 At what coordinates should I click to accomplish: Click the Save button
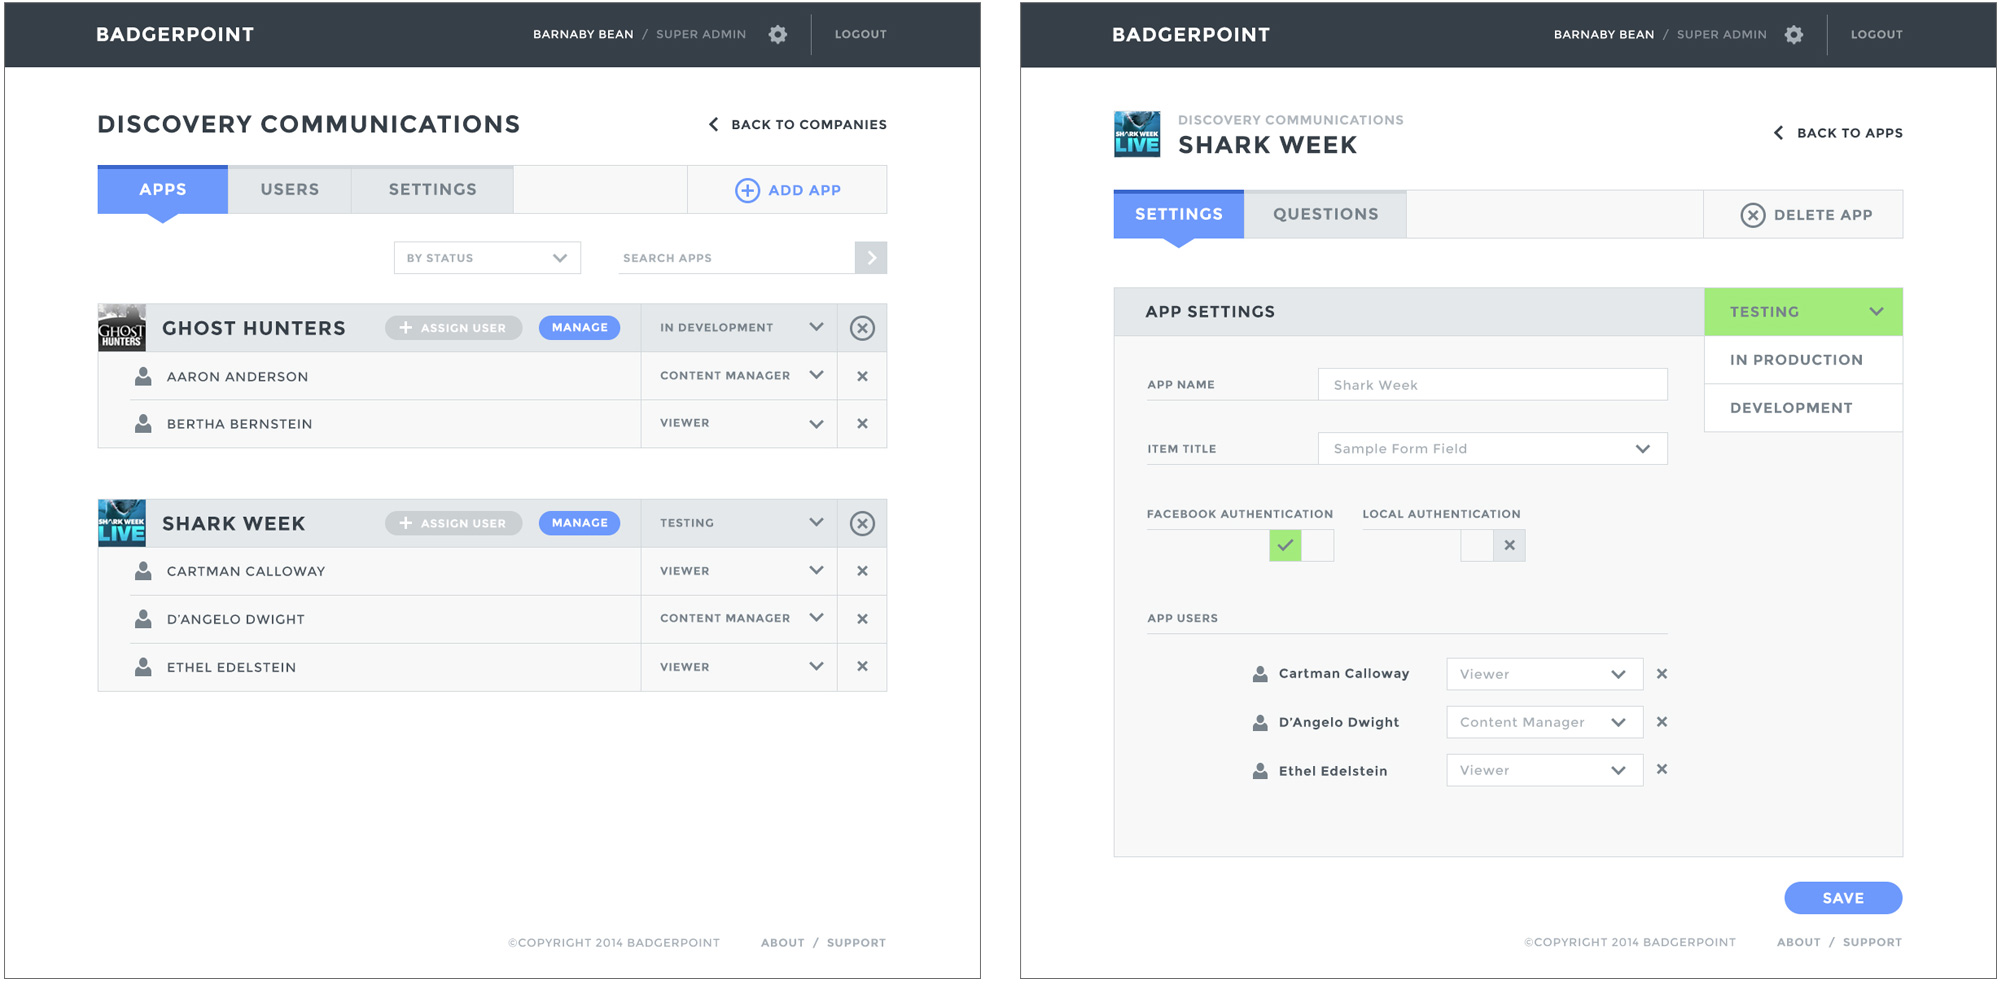pyautogui.click(x=1843, y=898)
